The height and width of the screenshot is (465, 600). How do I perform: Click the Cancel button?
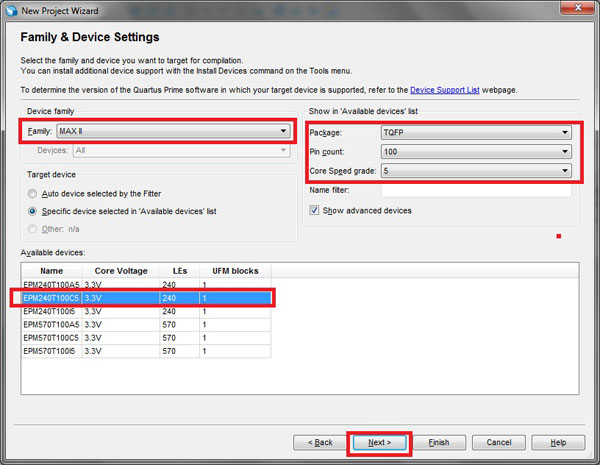click(x=499, y=442)
